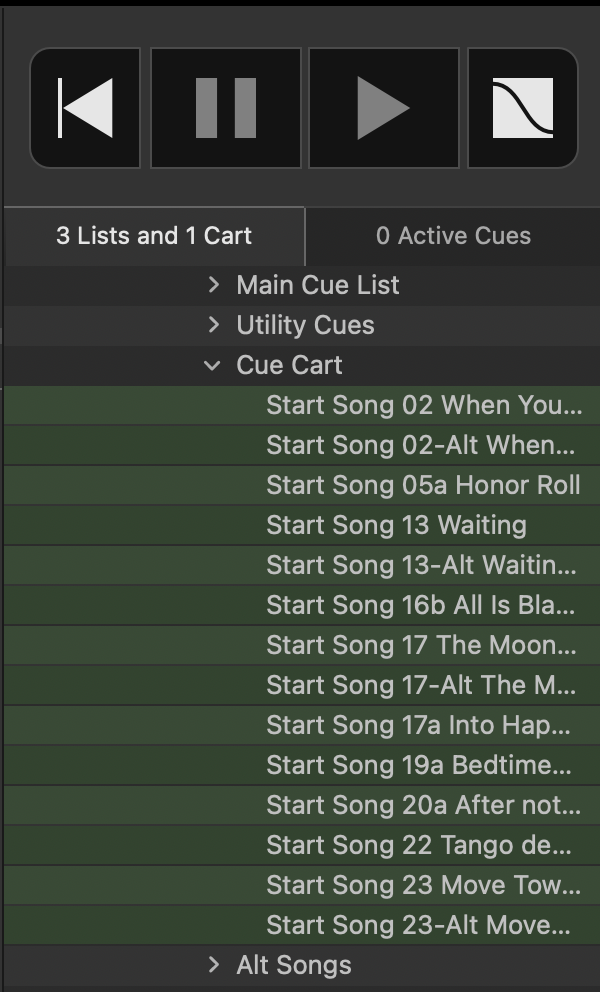Choose Start Song 20a After not cue
Image resolution: width=600 pixels, height=992 pixels.
point(302,805)
